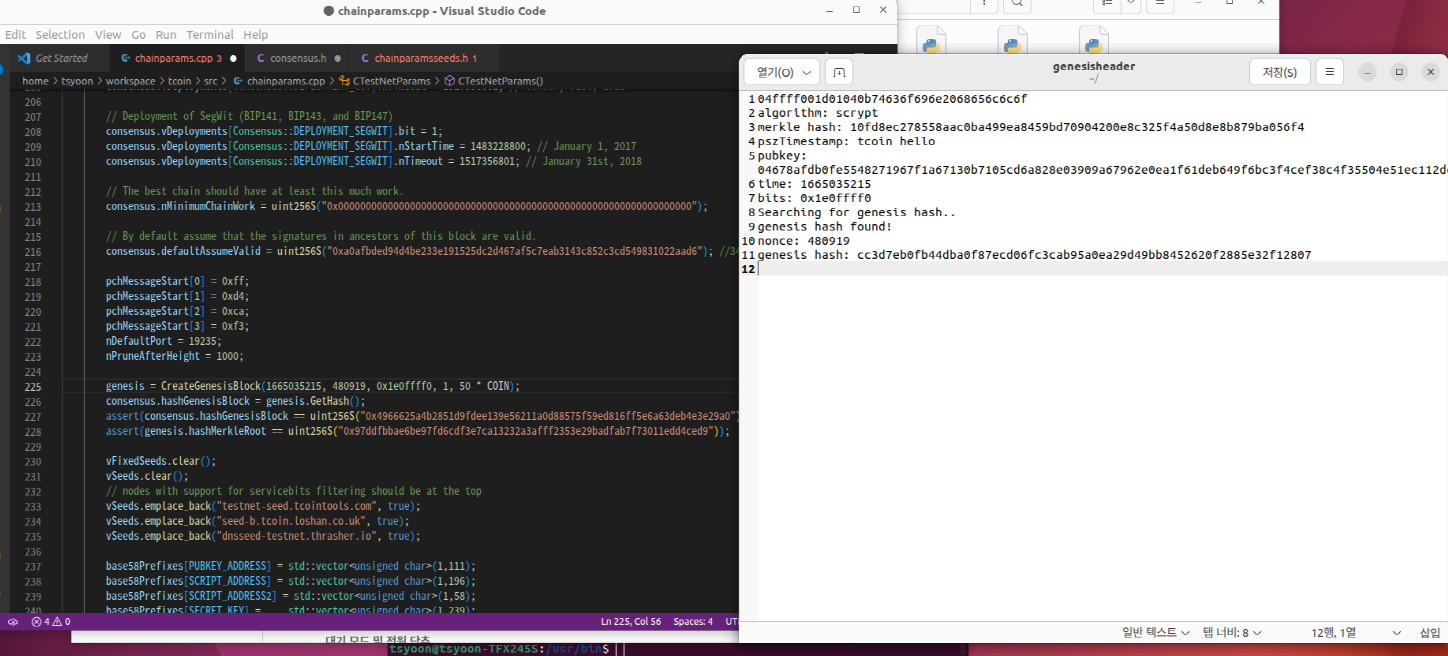Click the genesisheader title in gedit header
This screenshot has width=1448, height=656.
click(1094, 66)
